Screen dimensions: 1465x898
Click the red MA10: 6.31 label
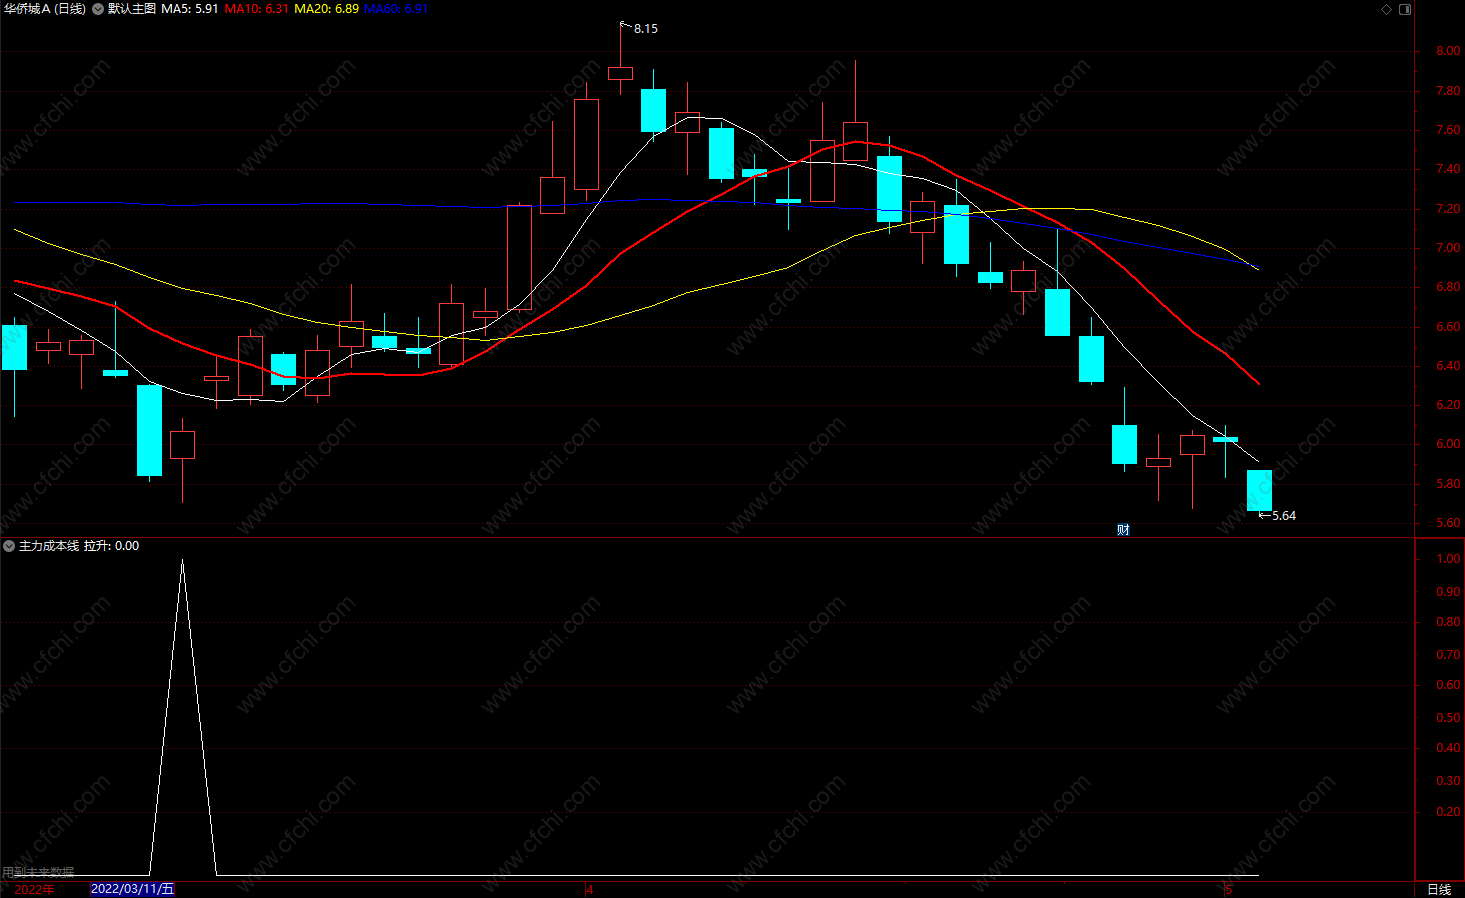coord(257,9)
